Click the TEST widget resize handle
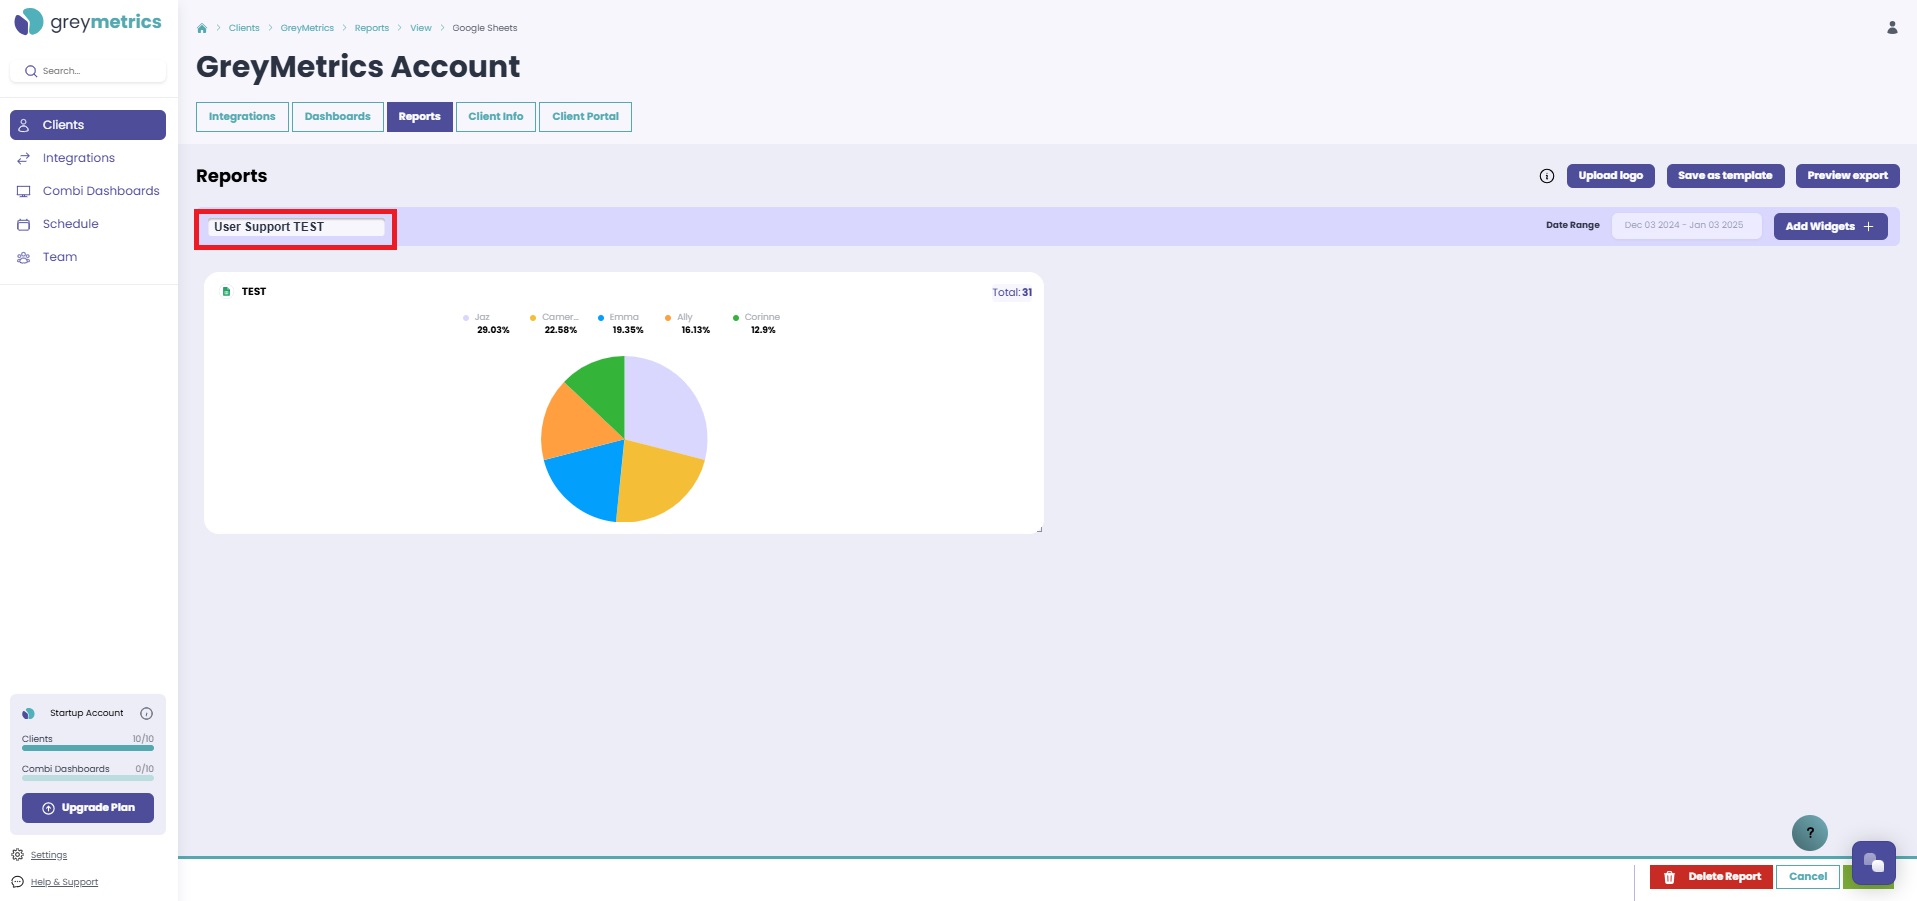 pos(1039,529)
